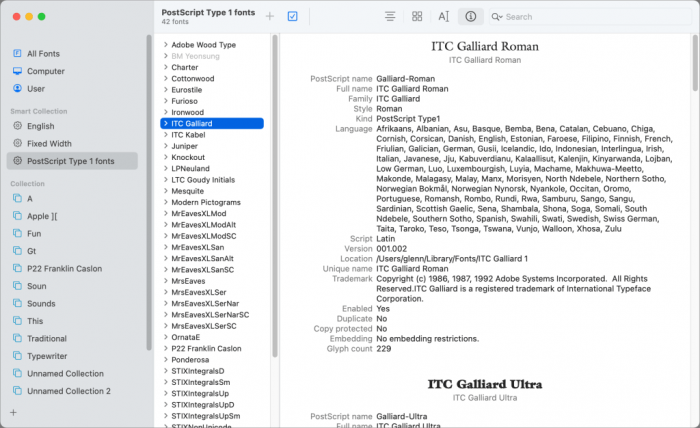Viewport: 700px width, 428px height.
Task: Click the sidebar vertical scrollbar
Action: tap(149, 192)
